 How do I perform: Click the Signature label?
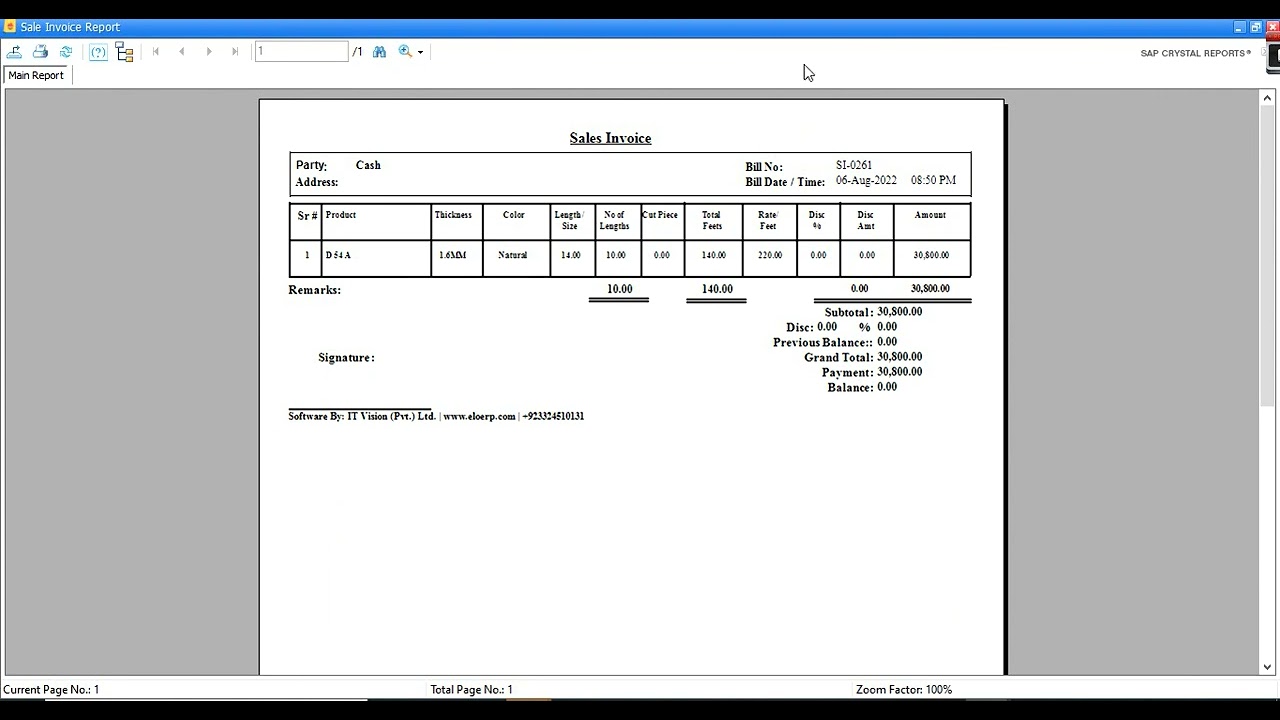click(346, 357)
